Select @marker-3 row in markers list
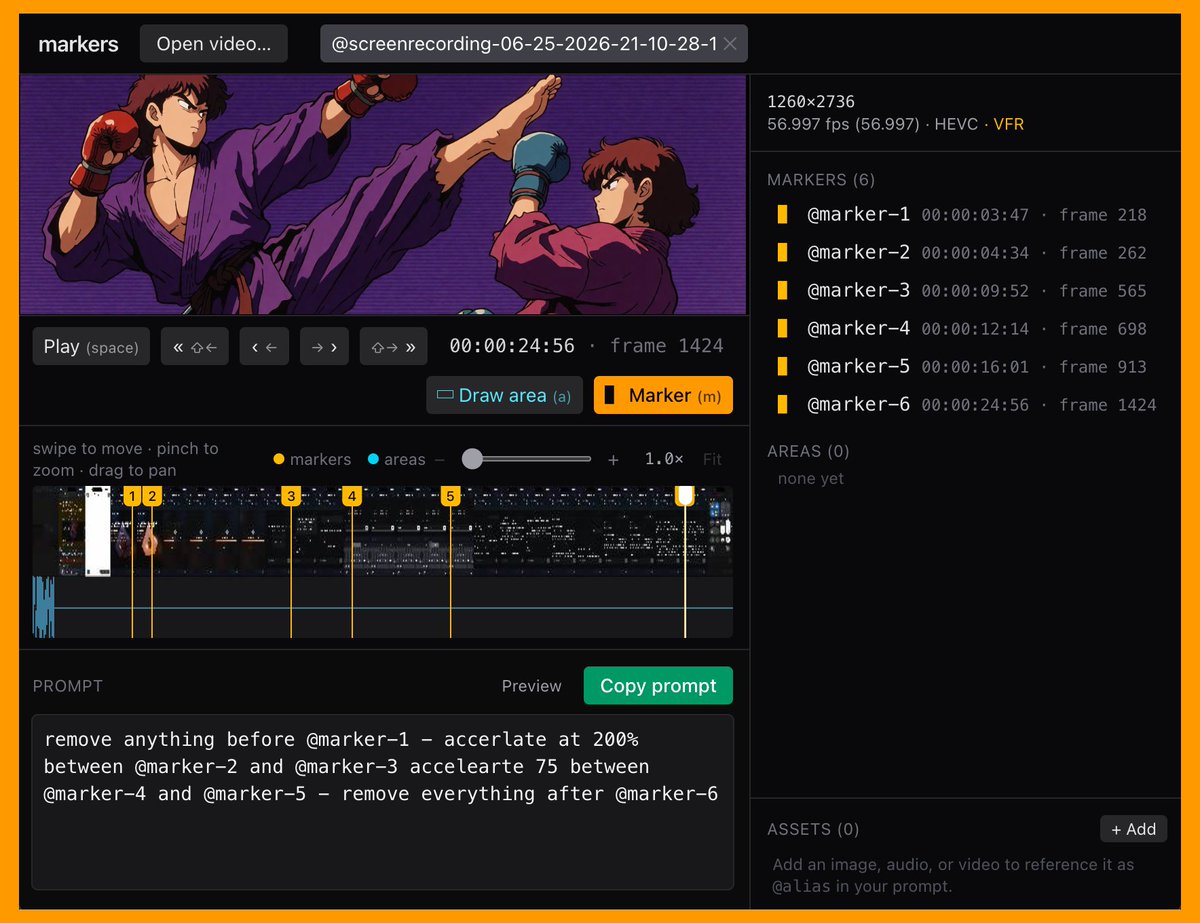Screen dimensions: 1200x923 [x=966, y=291]
